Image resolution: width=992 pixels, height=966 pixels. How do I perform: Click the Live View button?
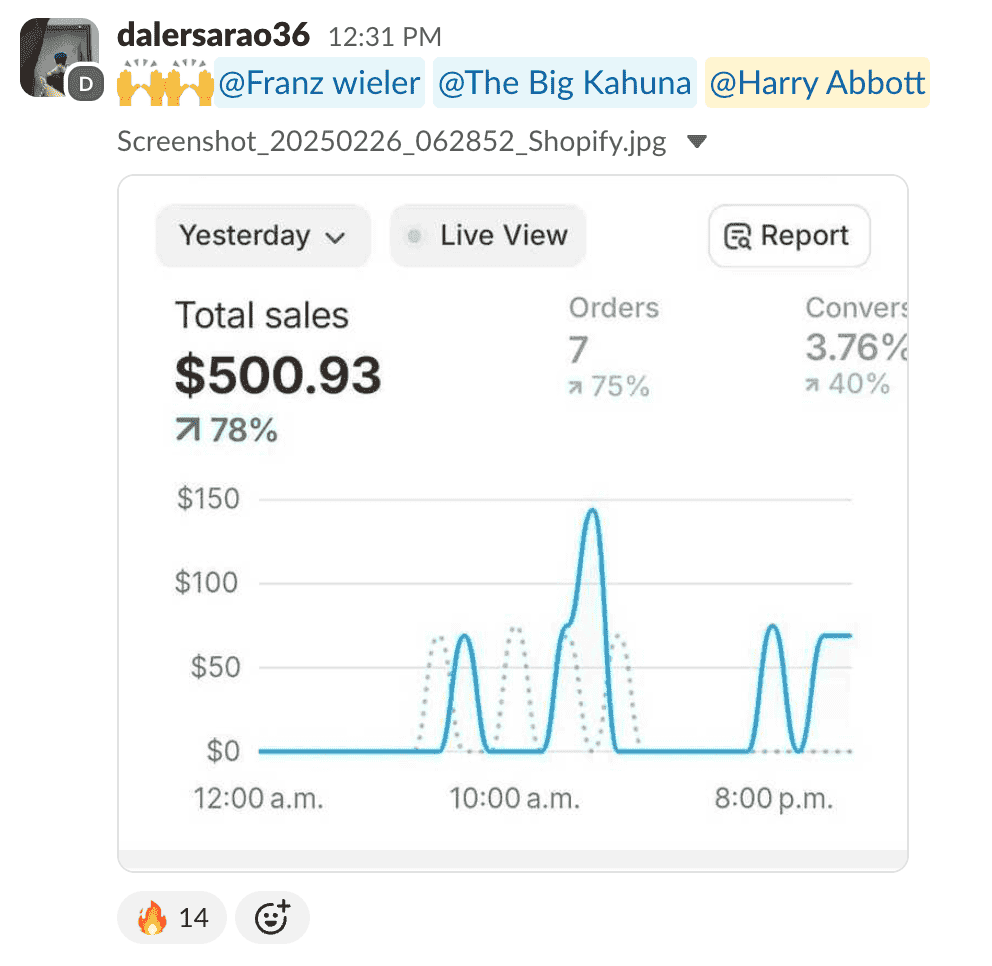[488, 237]
